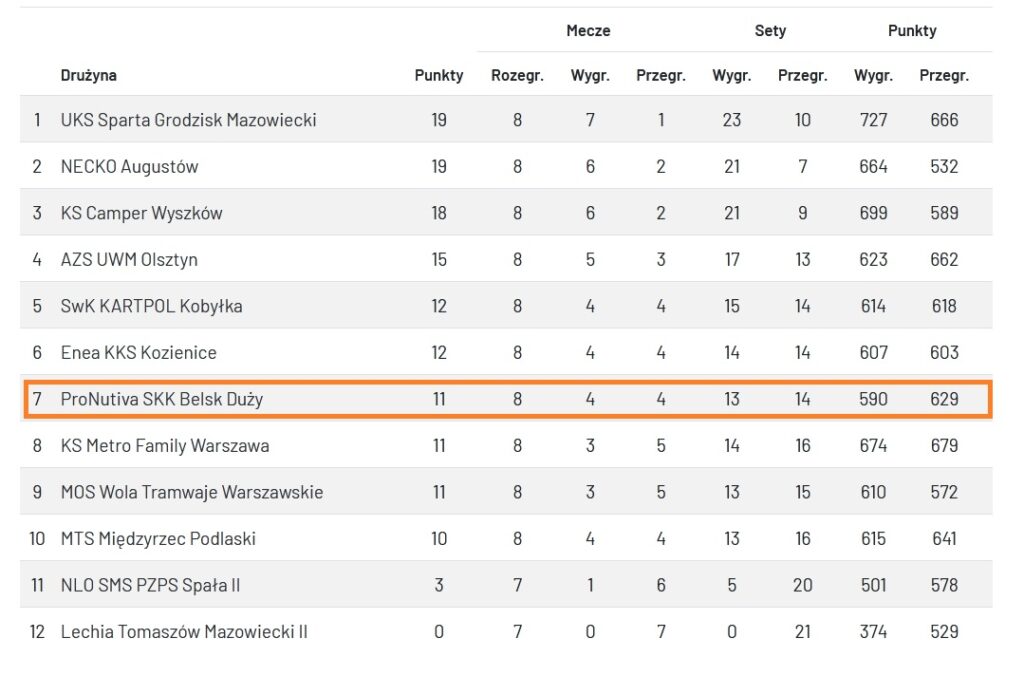Click the rightmost Punkty group header

point(912,31)
